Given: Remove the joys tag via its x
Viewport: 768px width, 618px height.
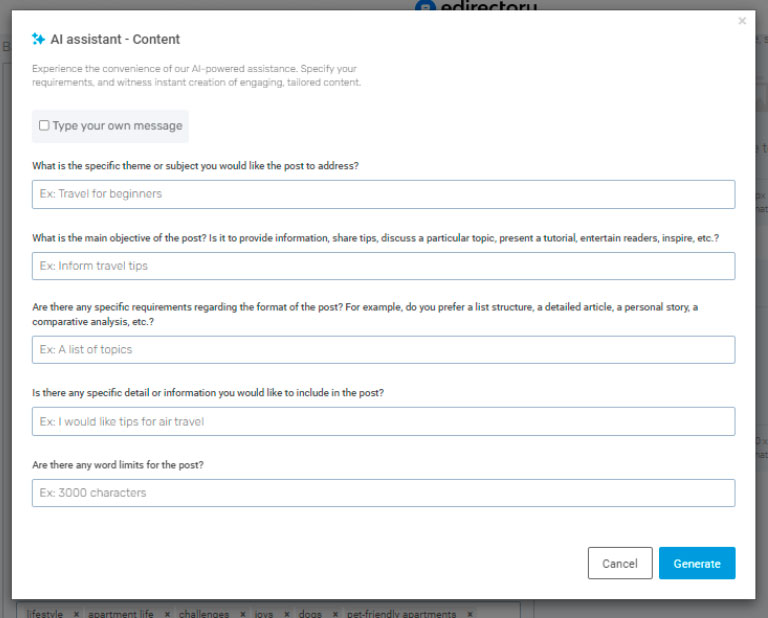Looking at the screenshot, I should tap(286, 613).
